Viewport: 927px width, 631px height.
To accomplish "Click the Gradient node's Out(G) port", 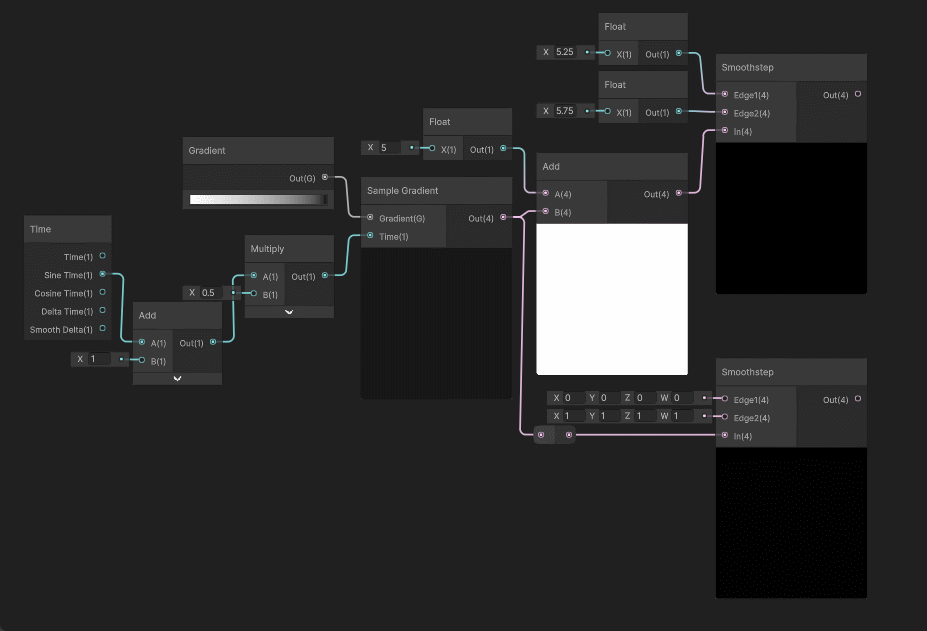I will point(324,178).
